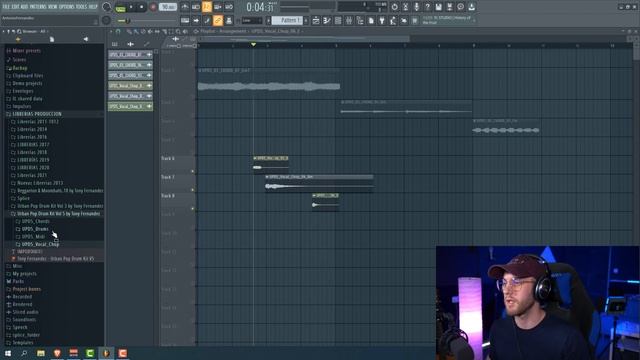The height and width of the screenshot is (360, 640).
Task: Click the typing keyboard to piano icon
Action: point(185,20)
